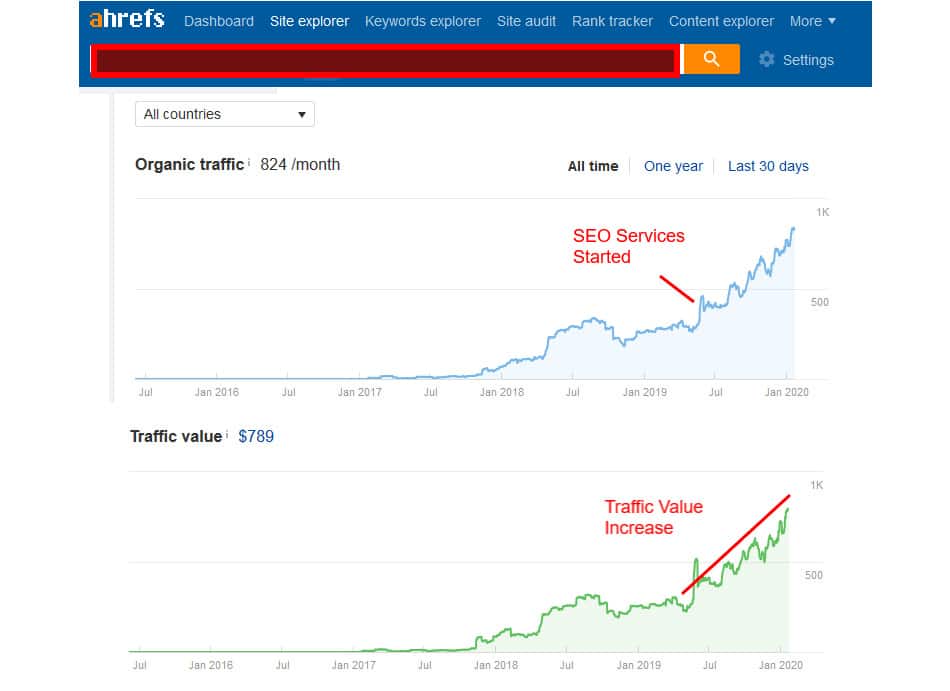Click info icon beside Traffic value
Viewport: 950px width, 691px height.
point(227,434)
